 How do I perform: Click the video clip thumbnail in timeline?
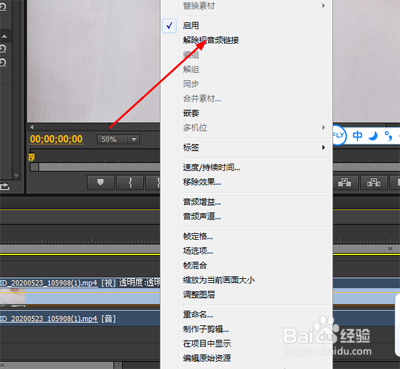pyautogui.click(x=13, y=297)
